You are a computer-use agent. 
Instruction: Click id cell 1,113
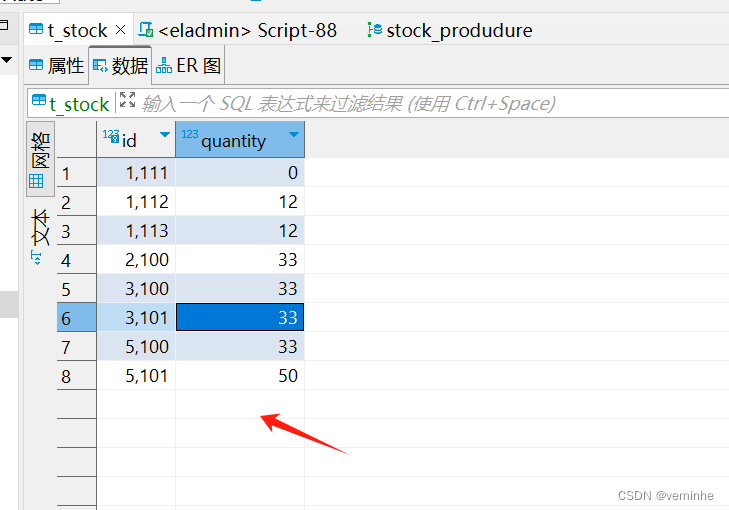click(x=136, y=231)
